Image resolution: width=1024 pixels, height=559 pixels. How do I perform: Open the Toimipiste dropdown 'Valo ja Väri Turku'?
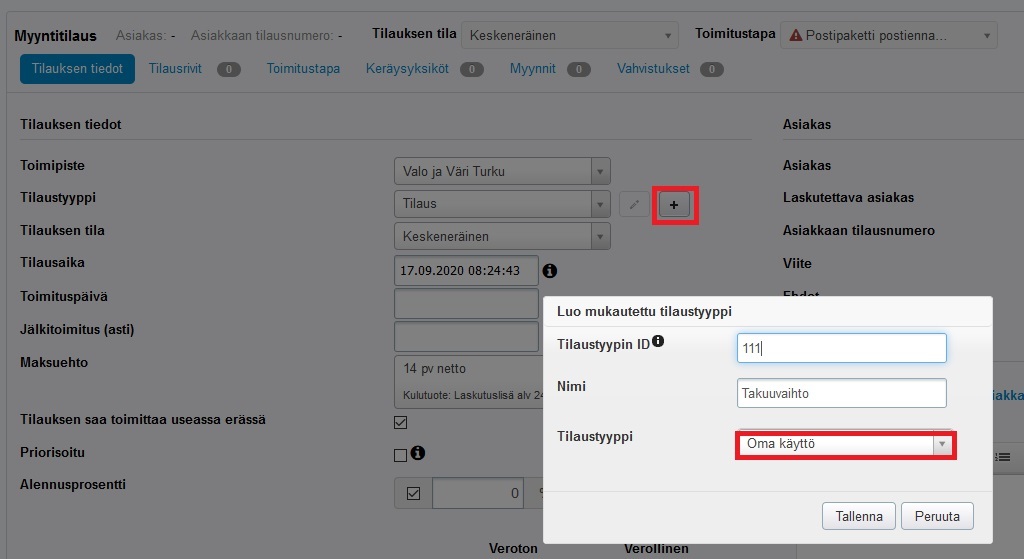click(x=501, y=171)
